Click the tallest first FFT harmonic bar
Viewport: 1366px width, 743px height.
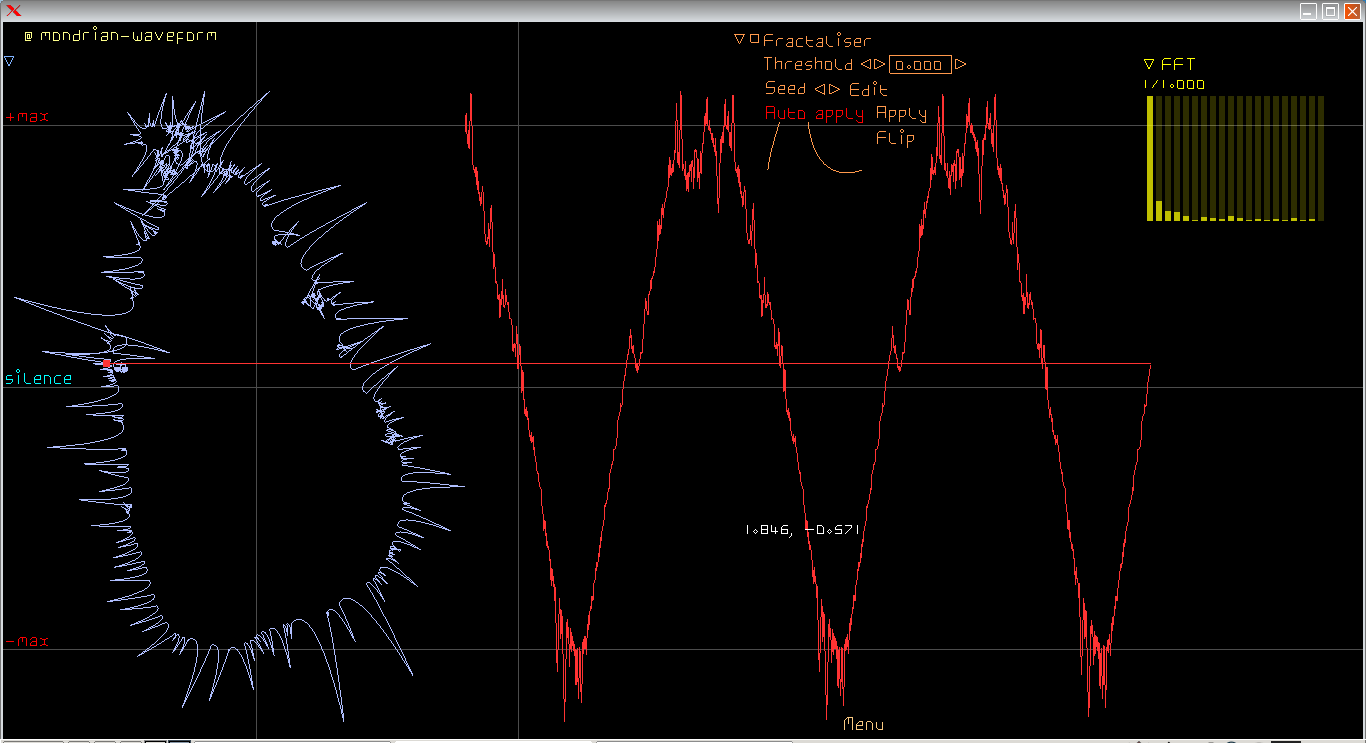click(x=1150, y=158)
